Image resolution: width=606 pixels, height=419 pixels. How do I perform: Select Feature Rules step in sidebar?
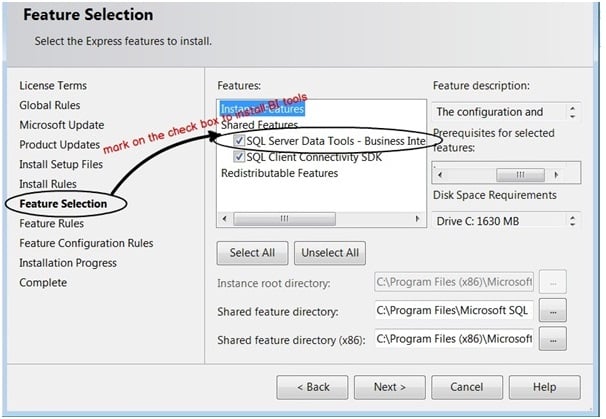coord(51,223)
